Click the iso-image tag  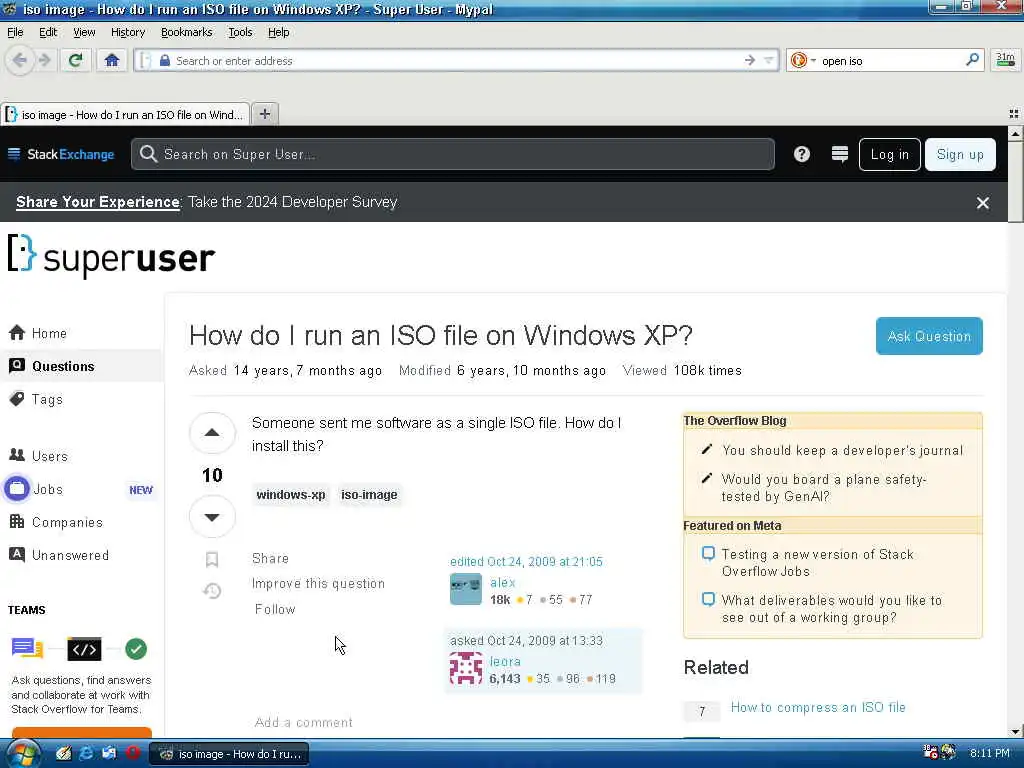[369, 494]
